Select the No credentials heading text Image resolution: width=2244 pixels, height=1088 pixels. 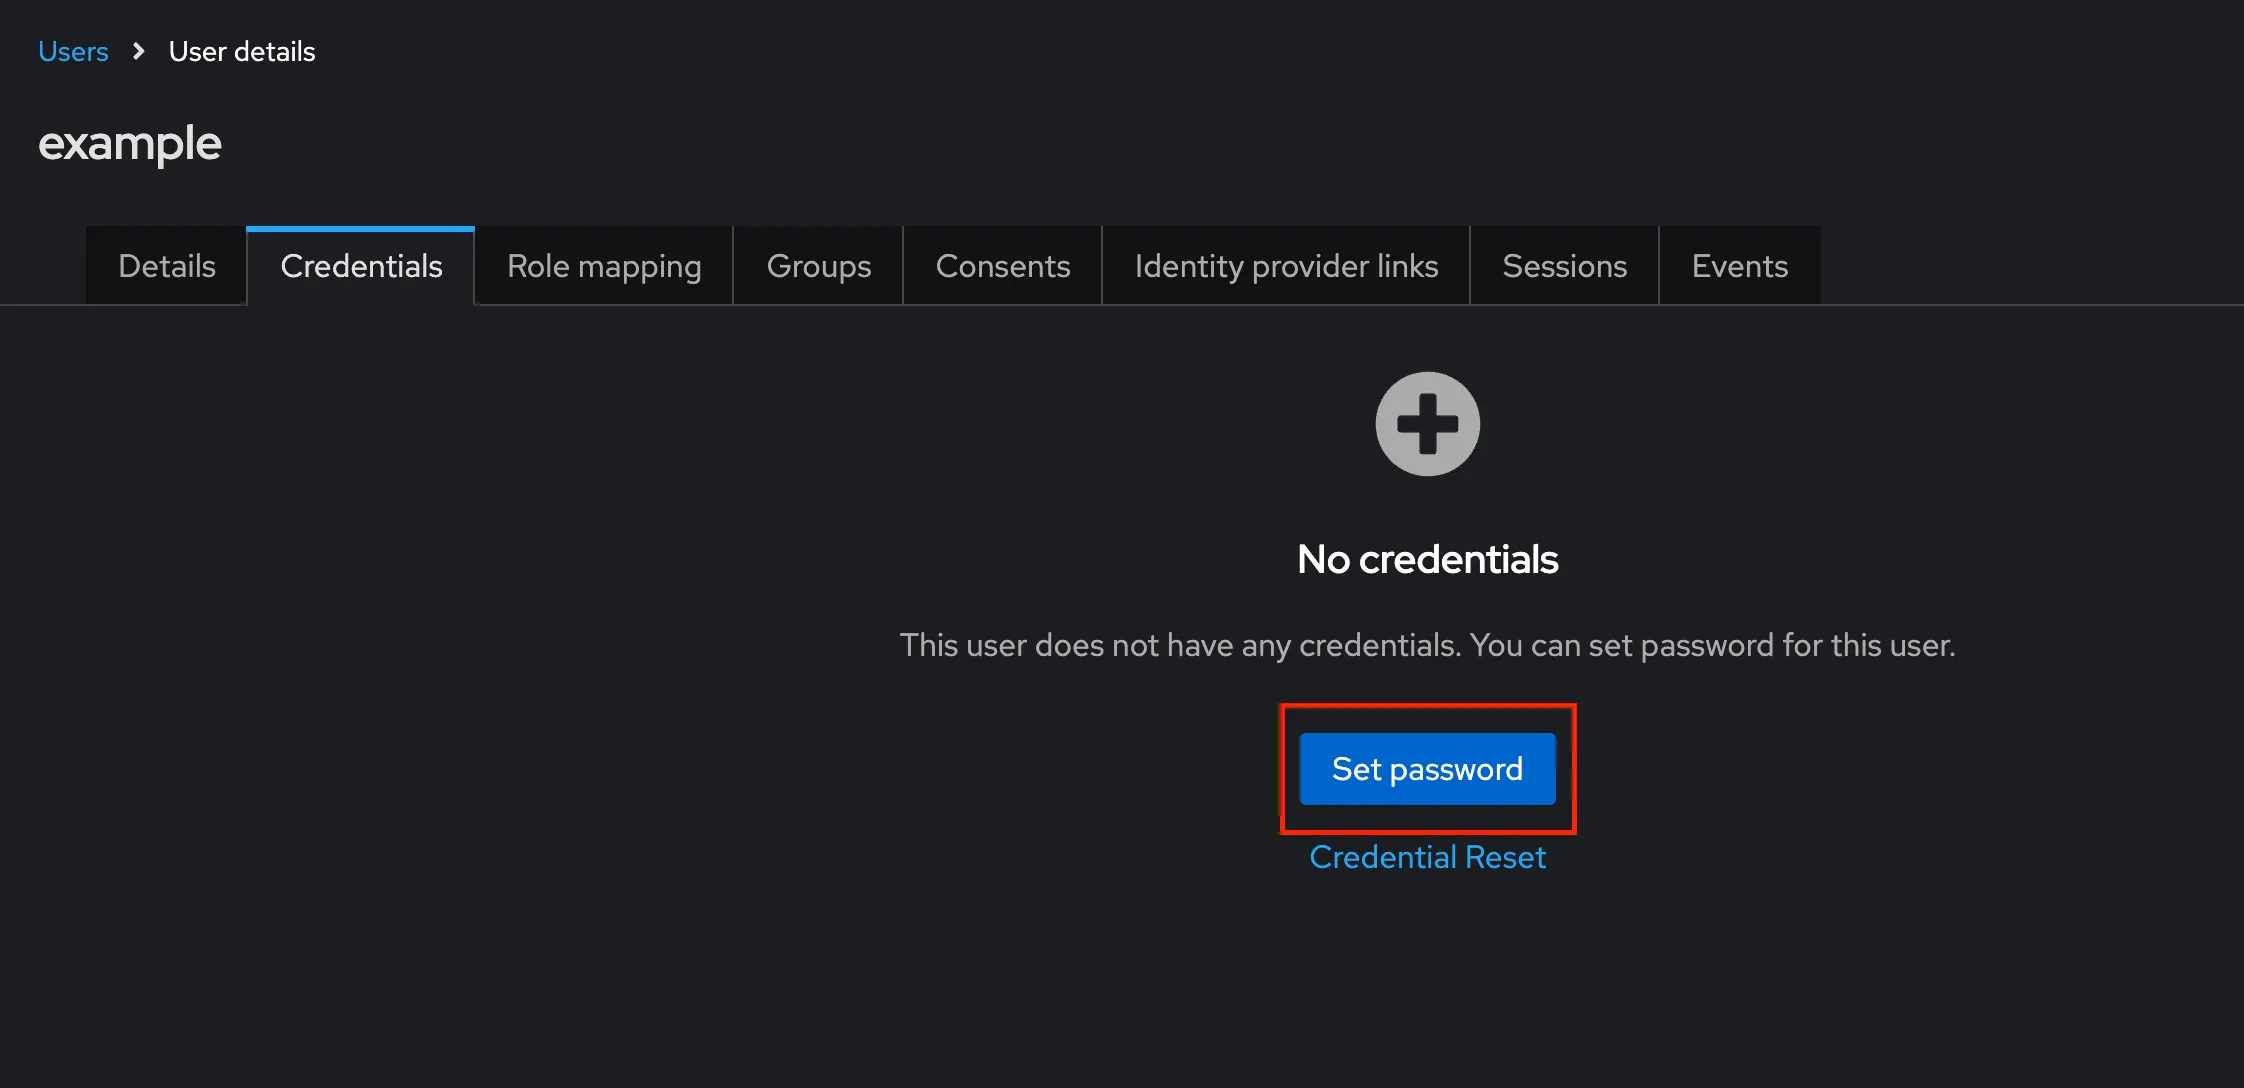coord(1427,559)
